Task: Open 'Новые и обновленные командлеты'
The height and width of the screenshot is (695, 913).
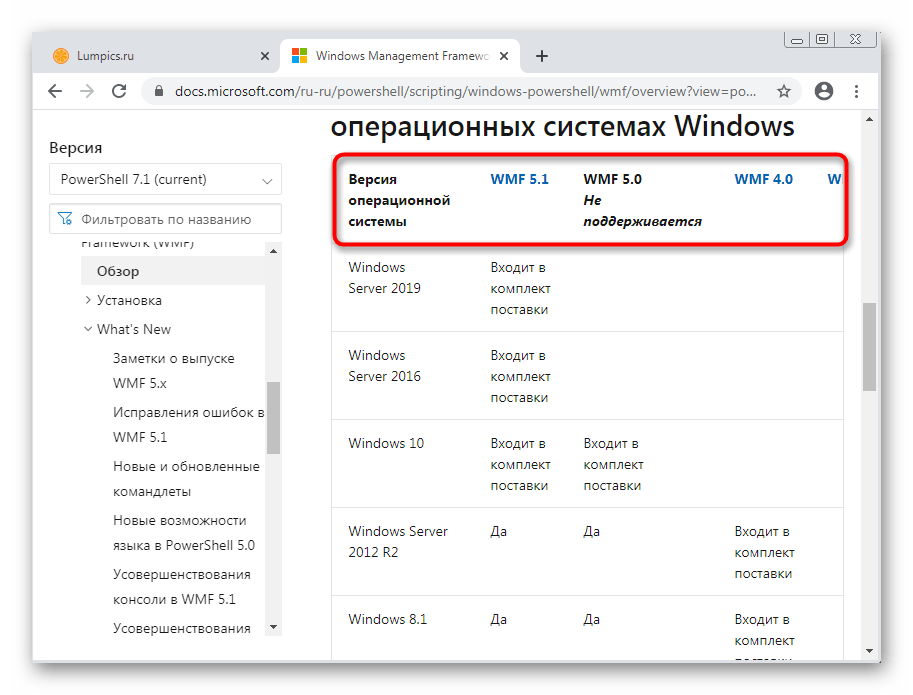Action: [x=186, y=478]
